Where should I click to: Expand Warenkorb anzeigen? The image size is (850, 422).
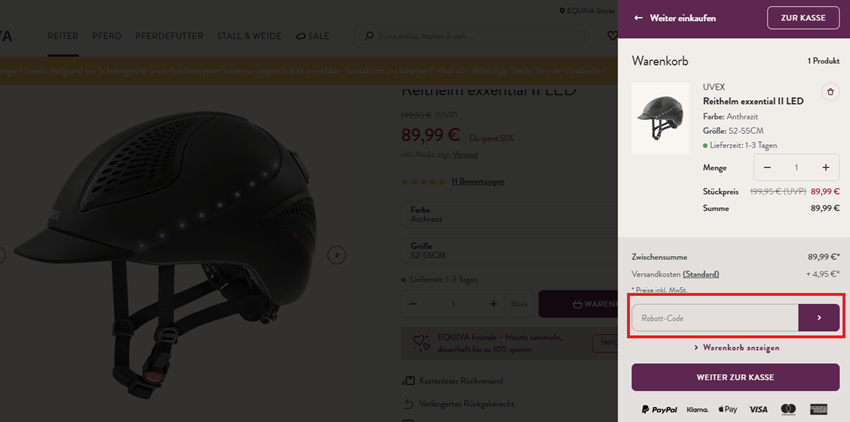(735, 348)
